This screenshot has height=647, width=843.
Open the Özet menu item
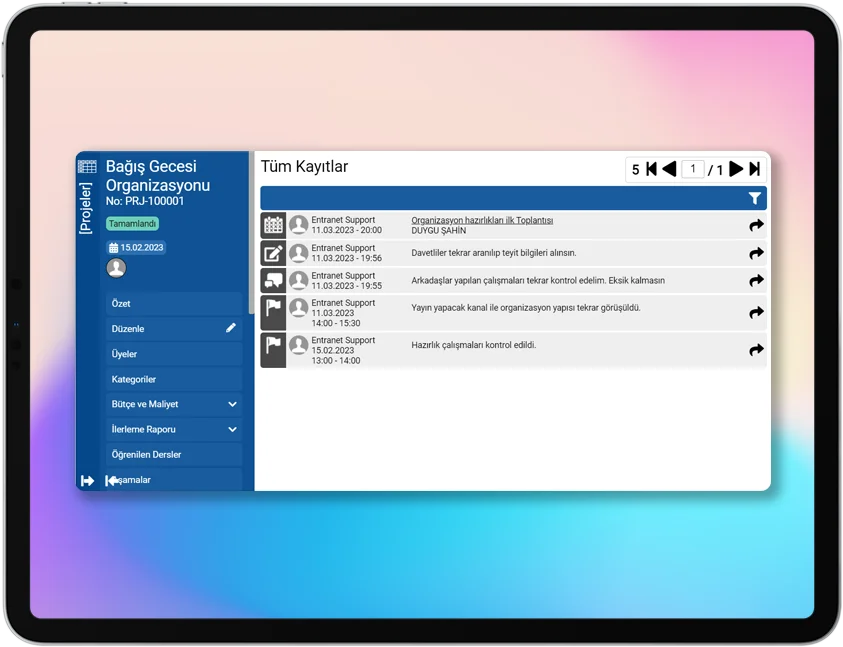(x=174, y=303)
